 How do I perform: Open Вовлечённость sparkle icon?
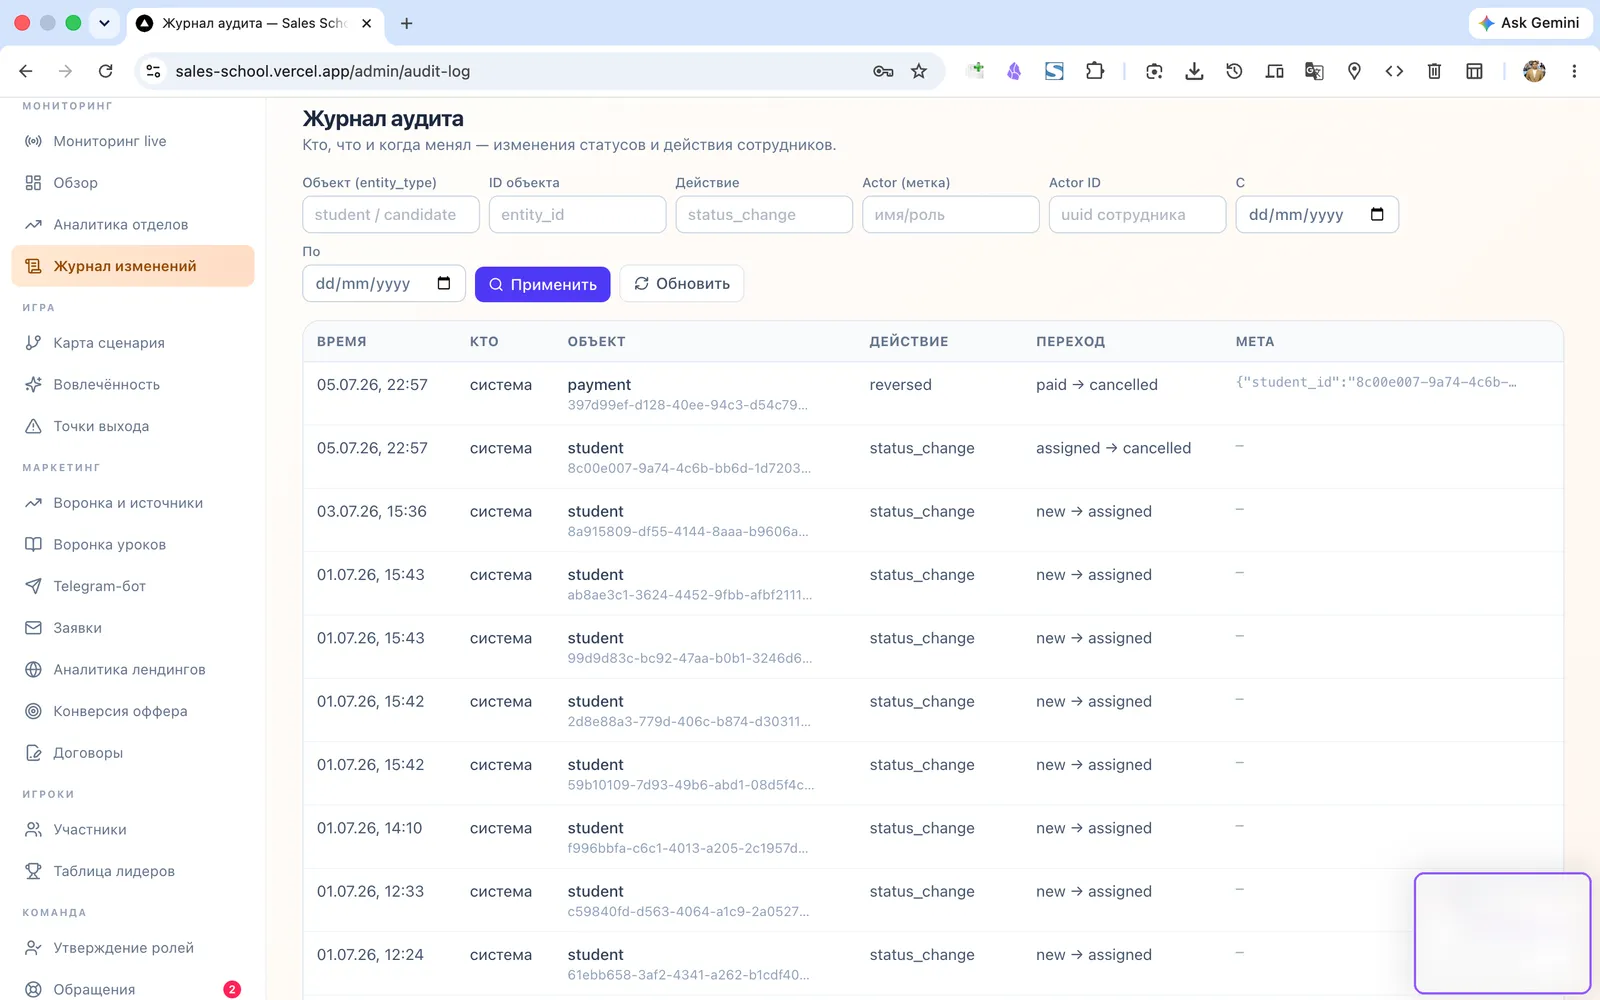pyautogui.click(x=33, y=384)
